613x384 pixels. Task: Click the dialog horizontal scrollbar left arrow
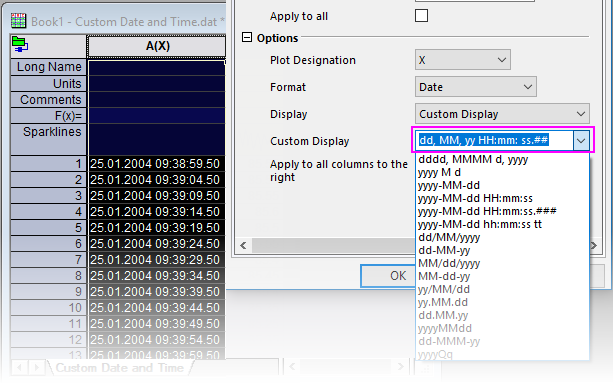click(x=243, y=246)
